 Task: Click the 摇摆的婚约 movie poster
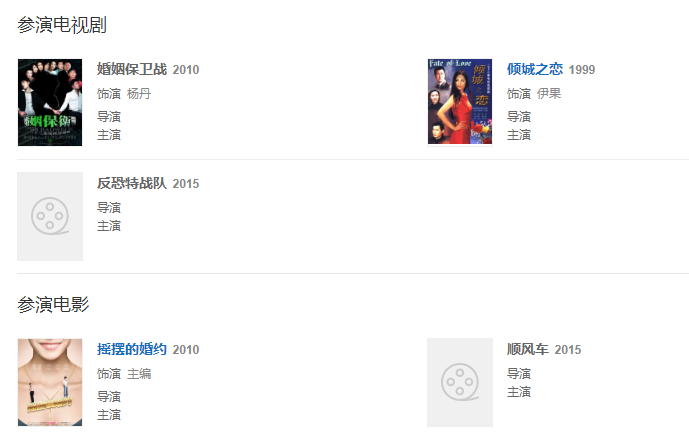click(50, 382)
